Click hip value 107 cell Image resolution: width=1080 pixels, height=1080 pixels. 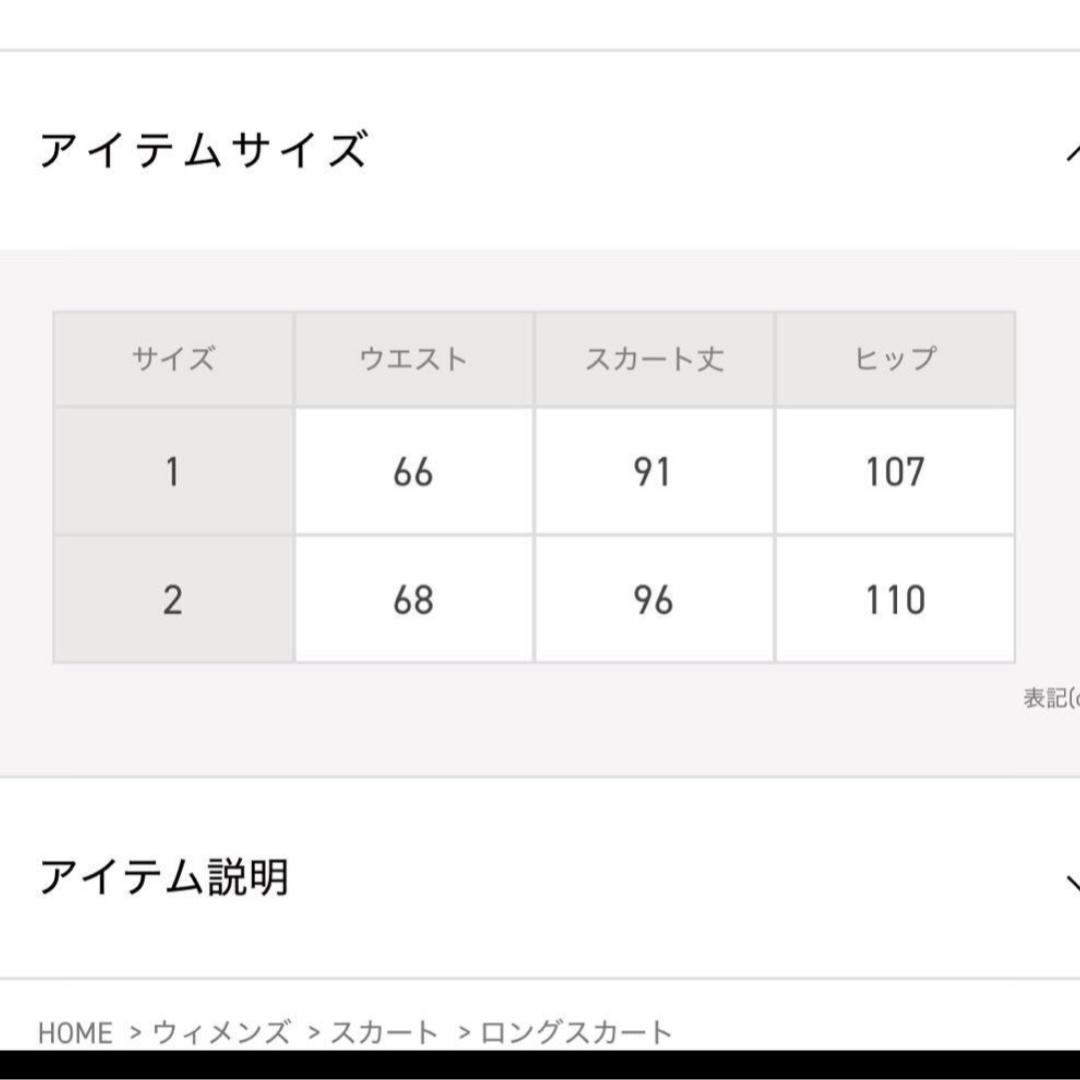pos(895,471)
